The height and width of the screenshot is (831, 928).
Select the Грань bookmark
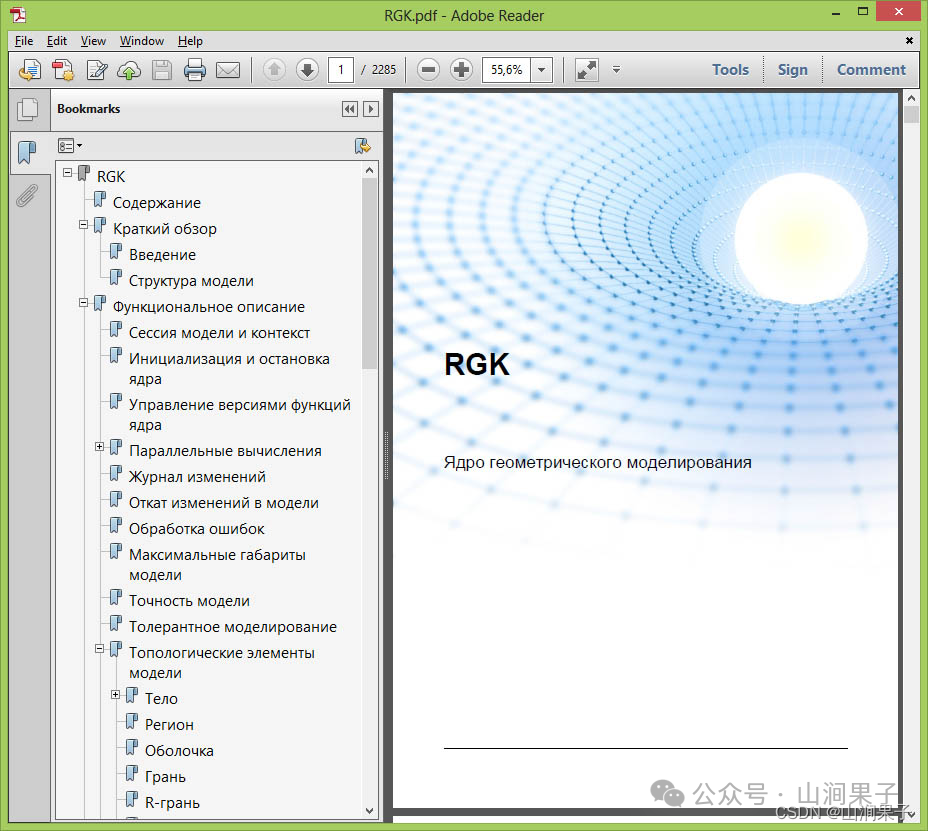click(x=165, y=777)
